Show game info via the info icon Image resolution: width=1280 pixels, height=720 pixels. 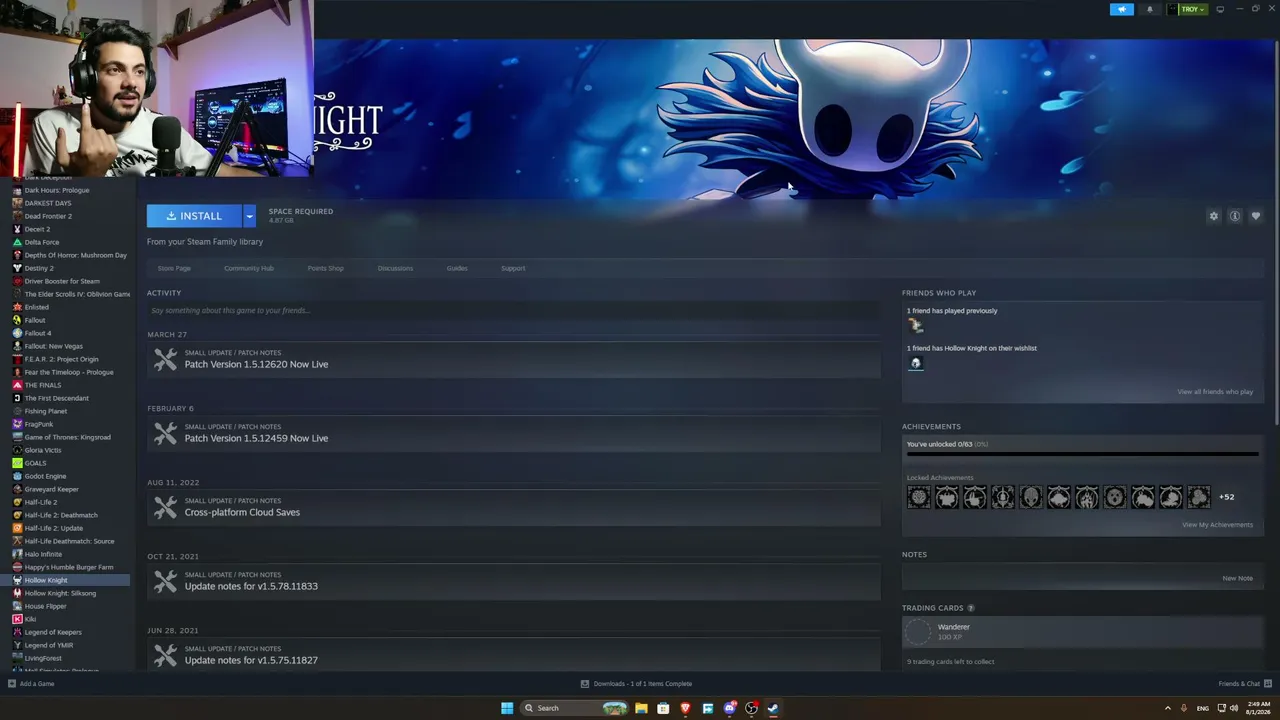[x=1235, y=216]
